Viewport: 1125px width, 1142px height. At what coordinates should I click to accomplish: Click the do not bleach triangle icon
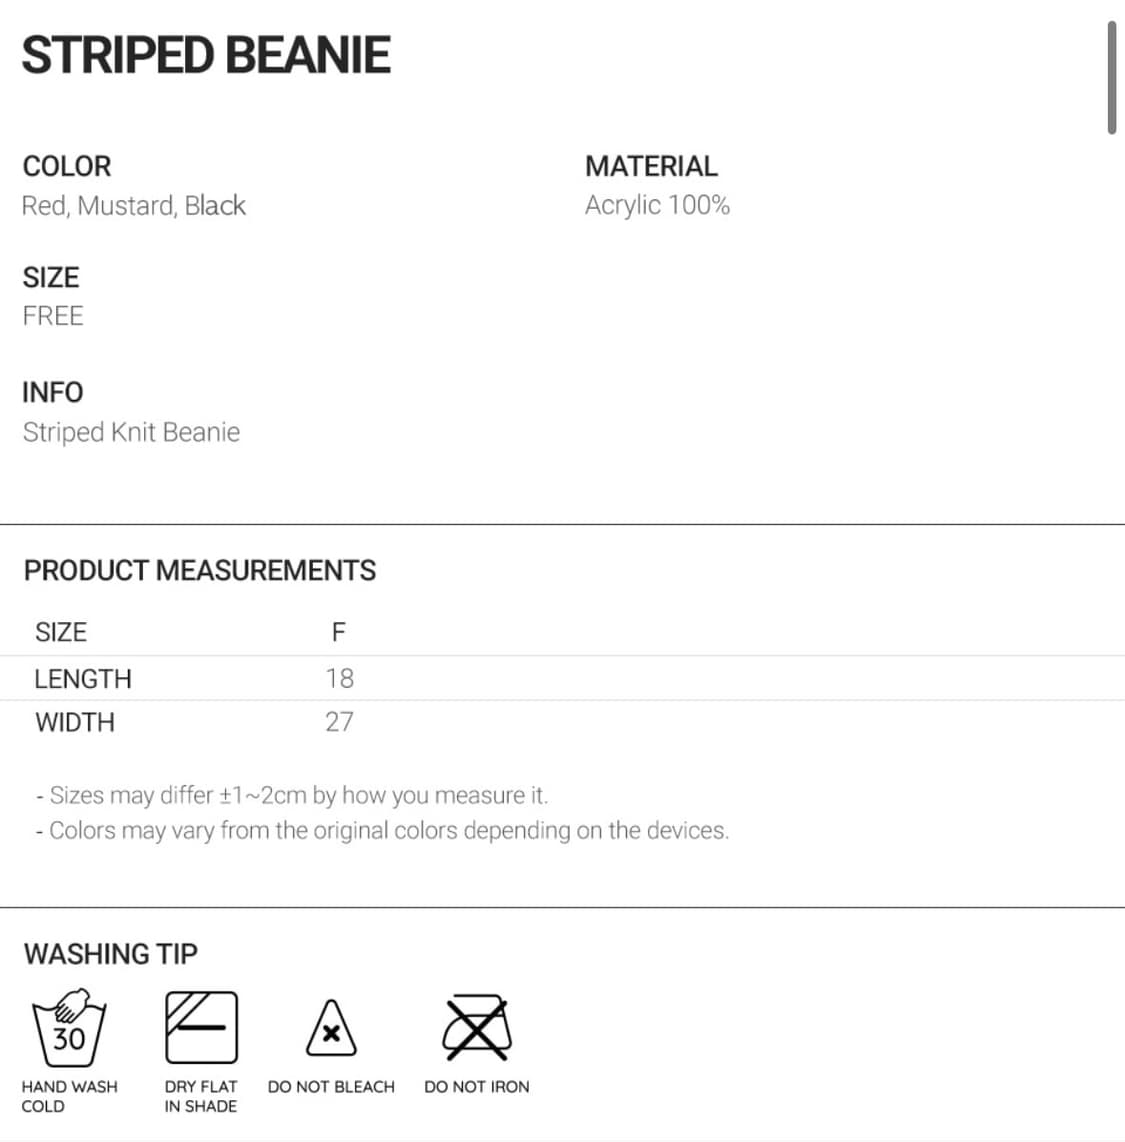pos(331,1030)
